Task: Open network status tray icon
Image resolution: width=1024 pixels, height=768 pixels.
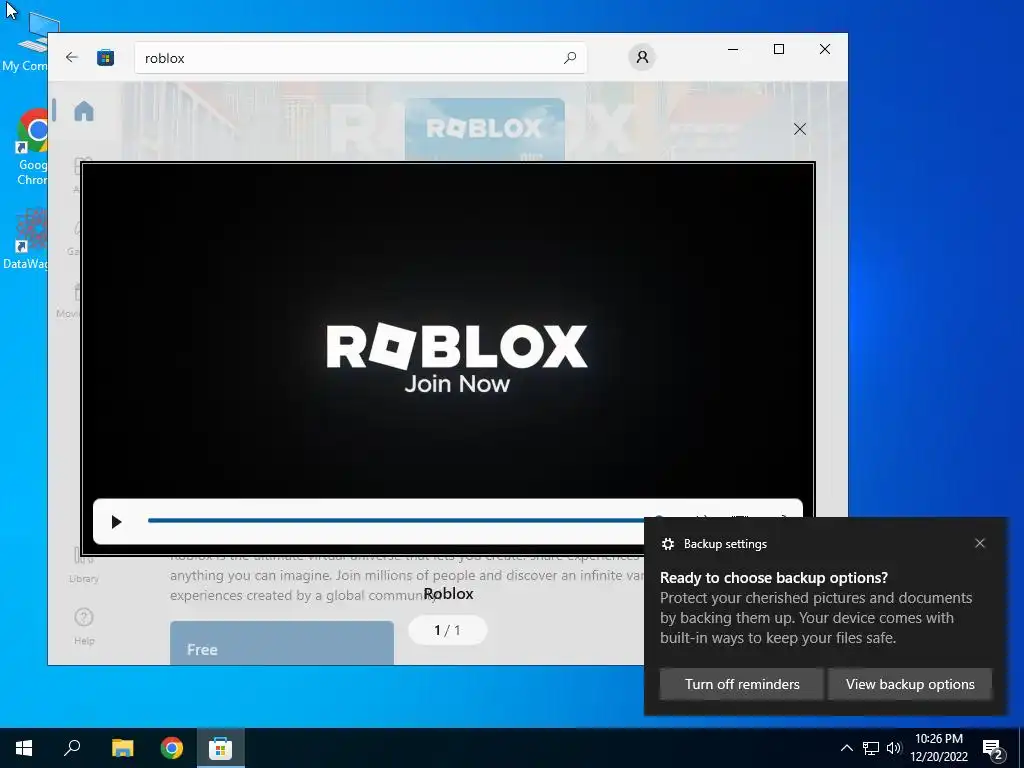Action: tap(871, 748)
